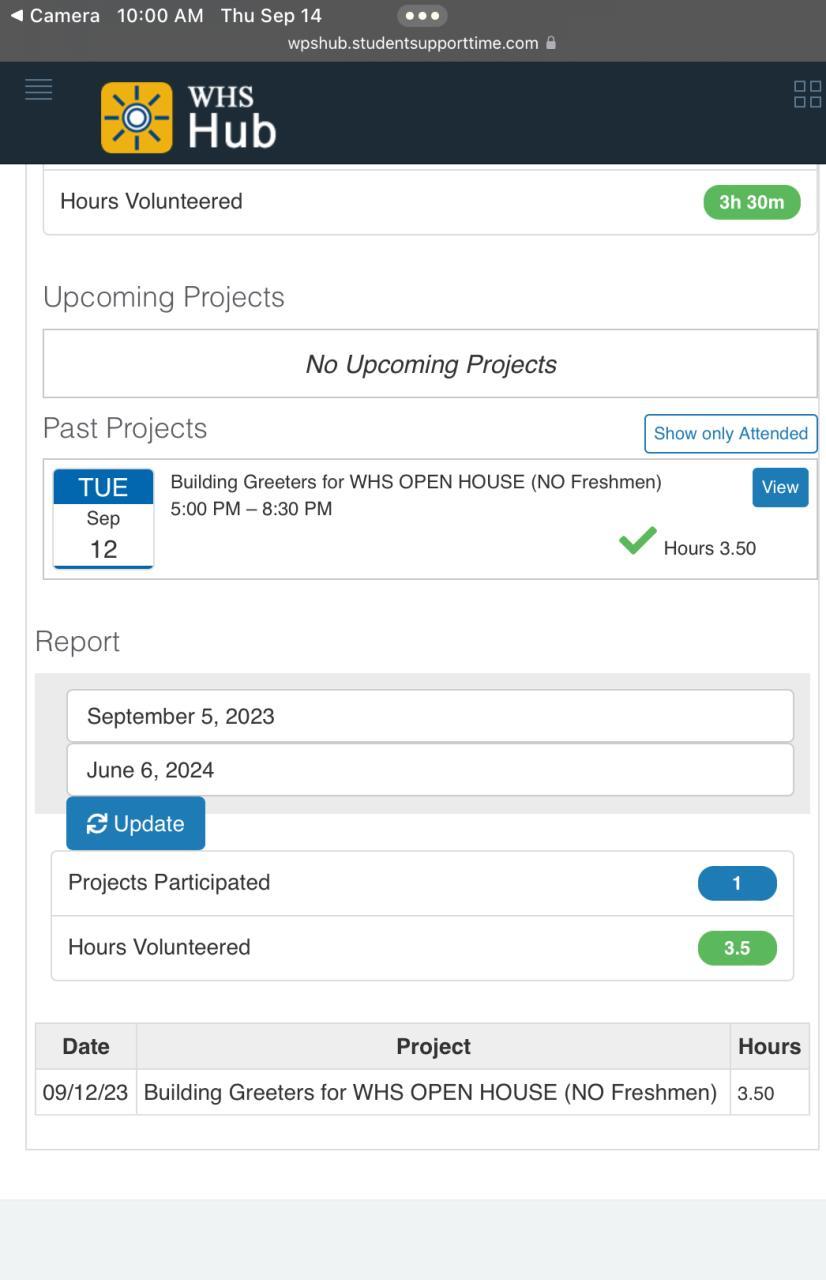The height and width of the screenshot is (1280, 826).
Task: Tap the padlock icon in the address bar
Action: coord(551,43)
